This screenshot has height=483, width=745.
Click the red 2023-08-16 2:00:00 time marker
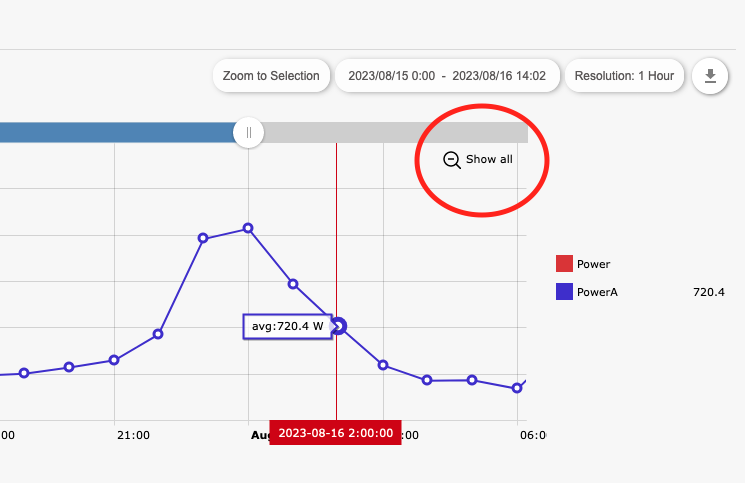pyautogui.click(x=335, y=433)
